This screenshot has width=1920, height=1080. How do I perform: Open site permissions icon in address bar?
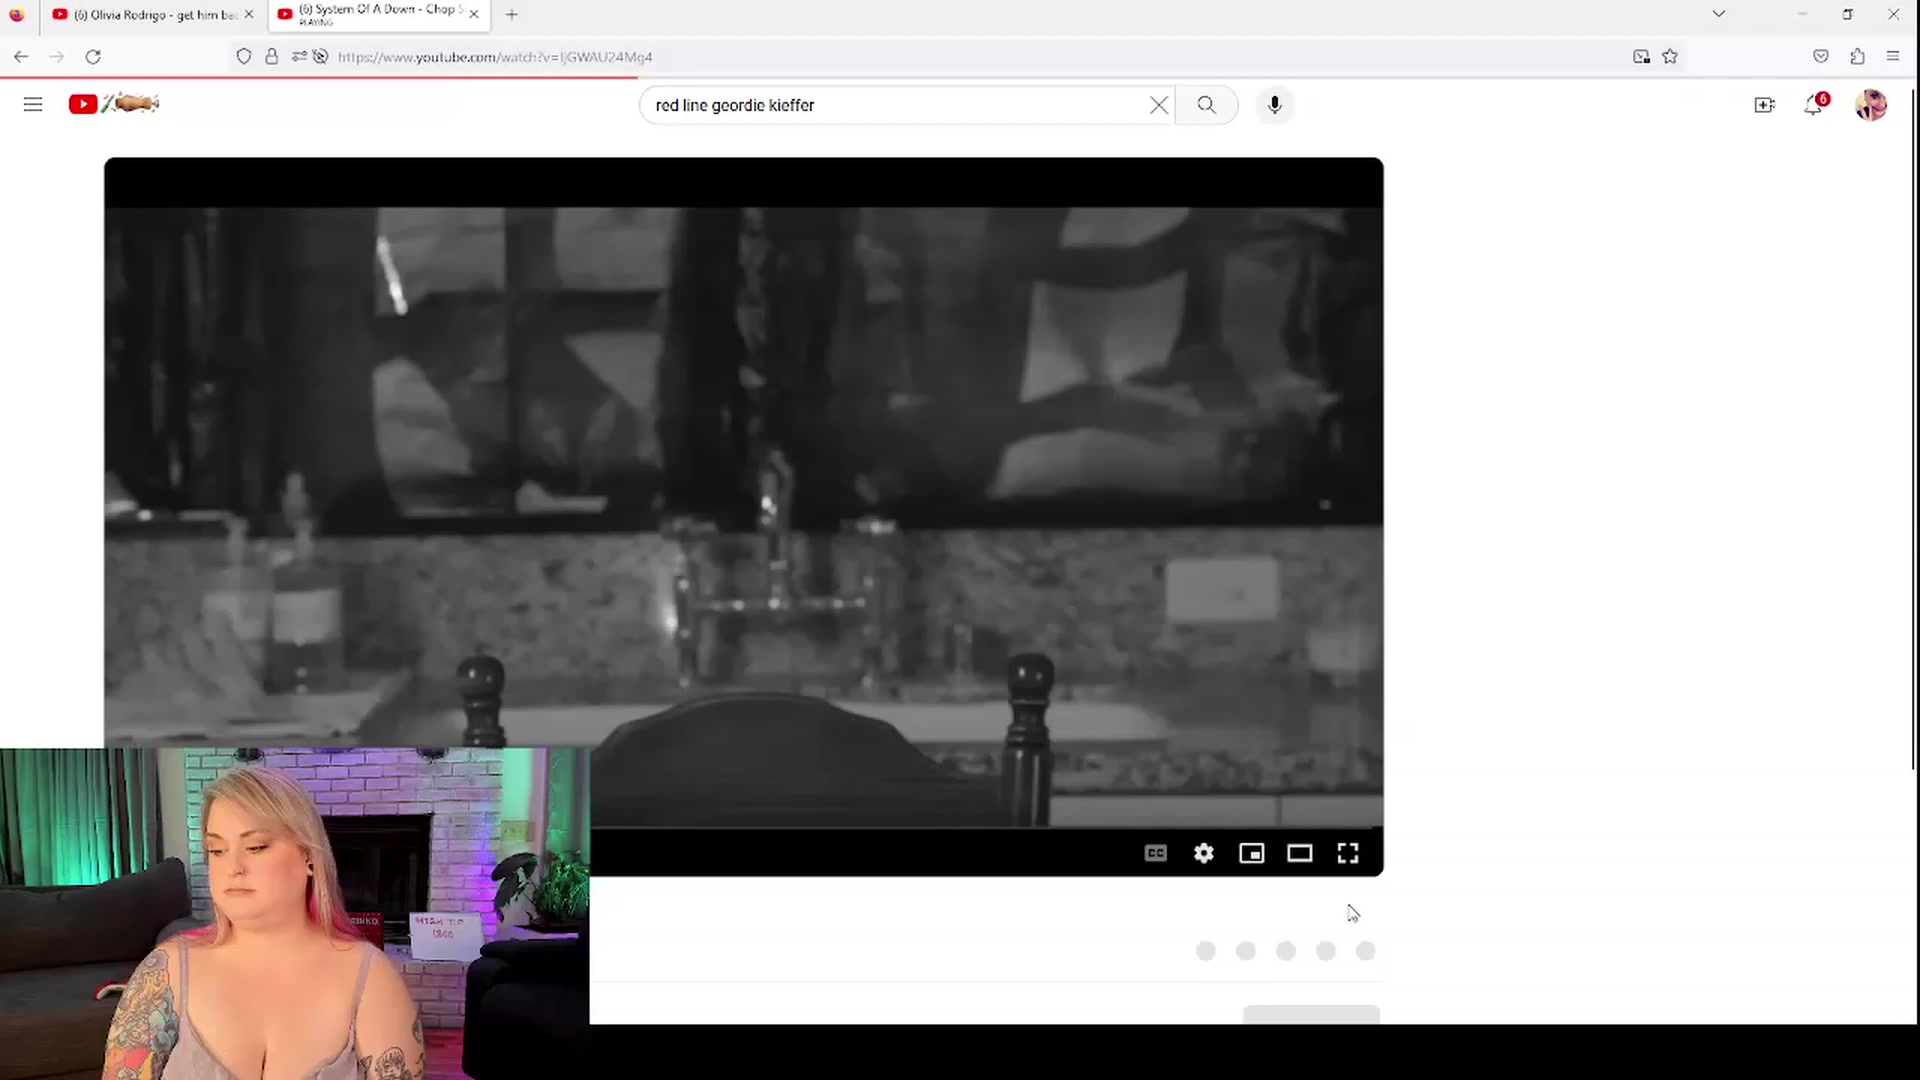point(298,57)
